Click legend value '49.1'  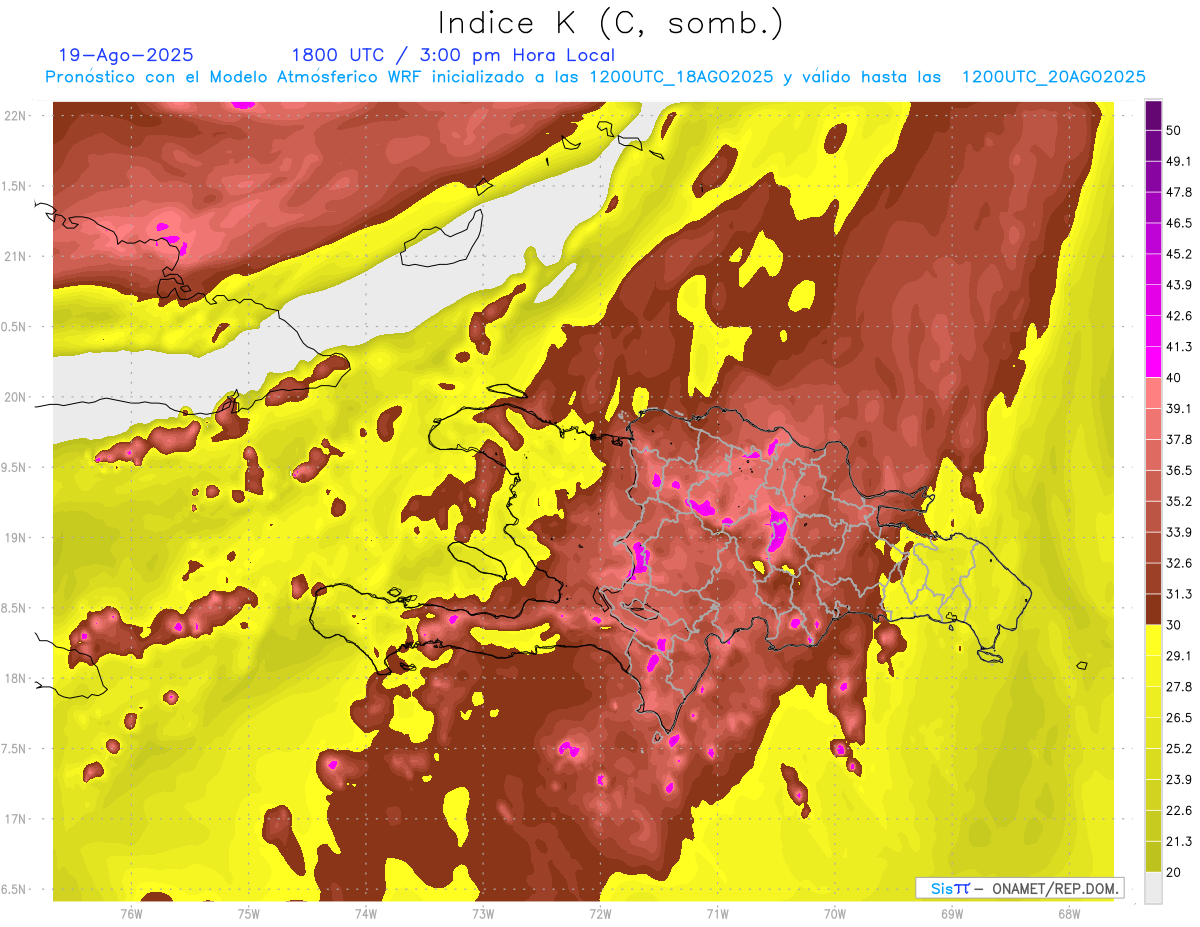1178,161
